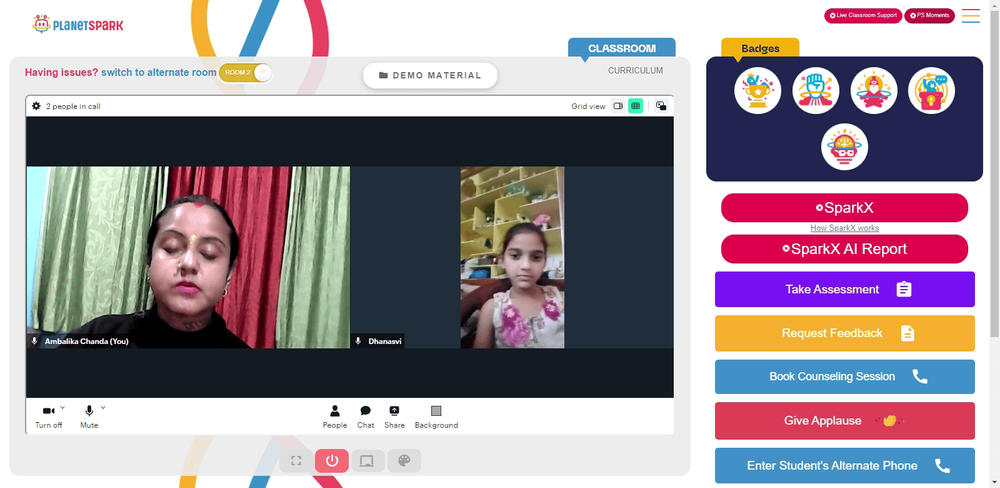Open Demo Material folder

[x=430, y=75]
